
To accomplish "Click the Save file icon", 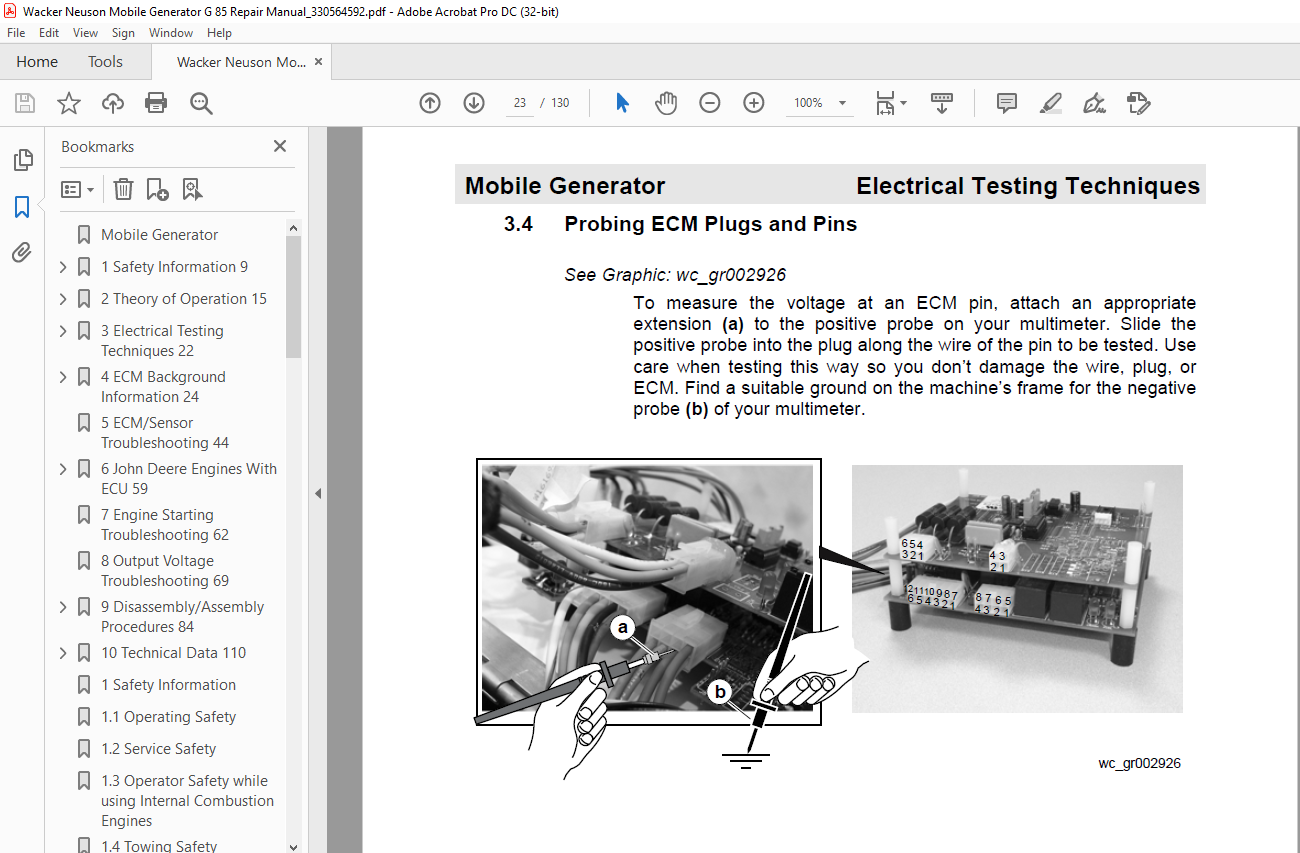I will (25, 103).
